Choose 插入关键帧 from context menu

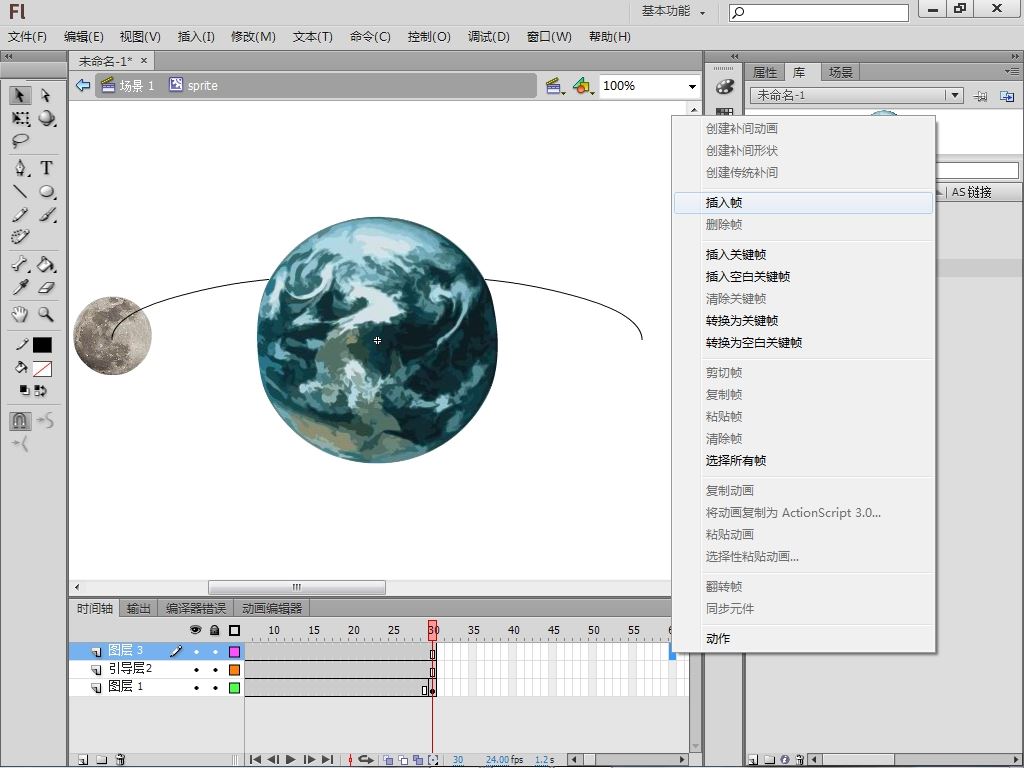tap(803, 255)
